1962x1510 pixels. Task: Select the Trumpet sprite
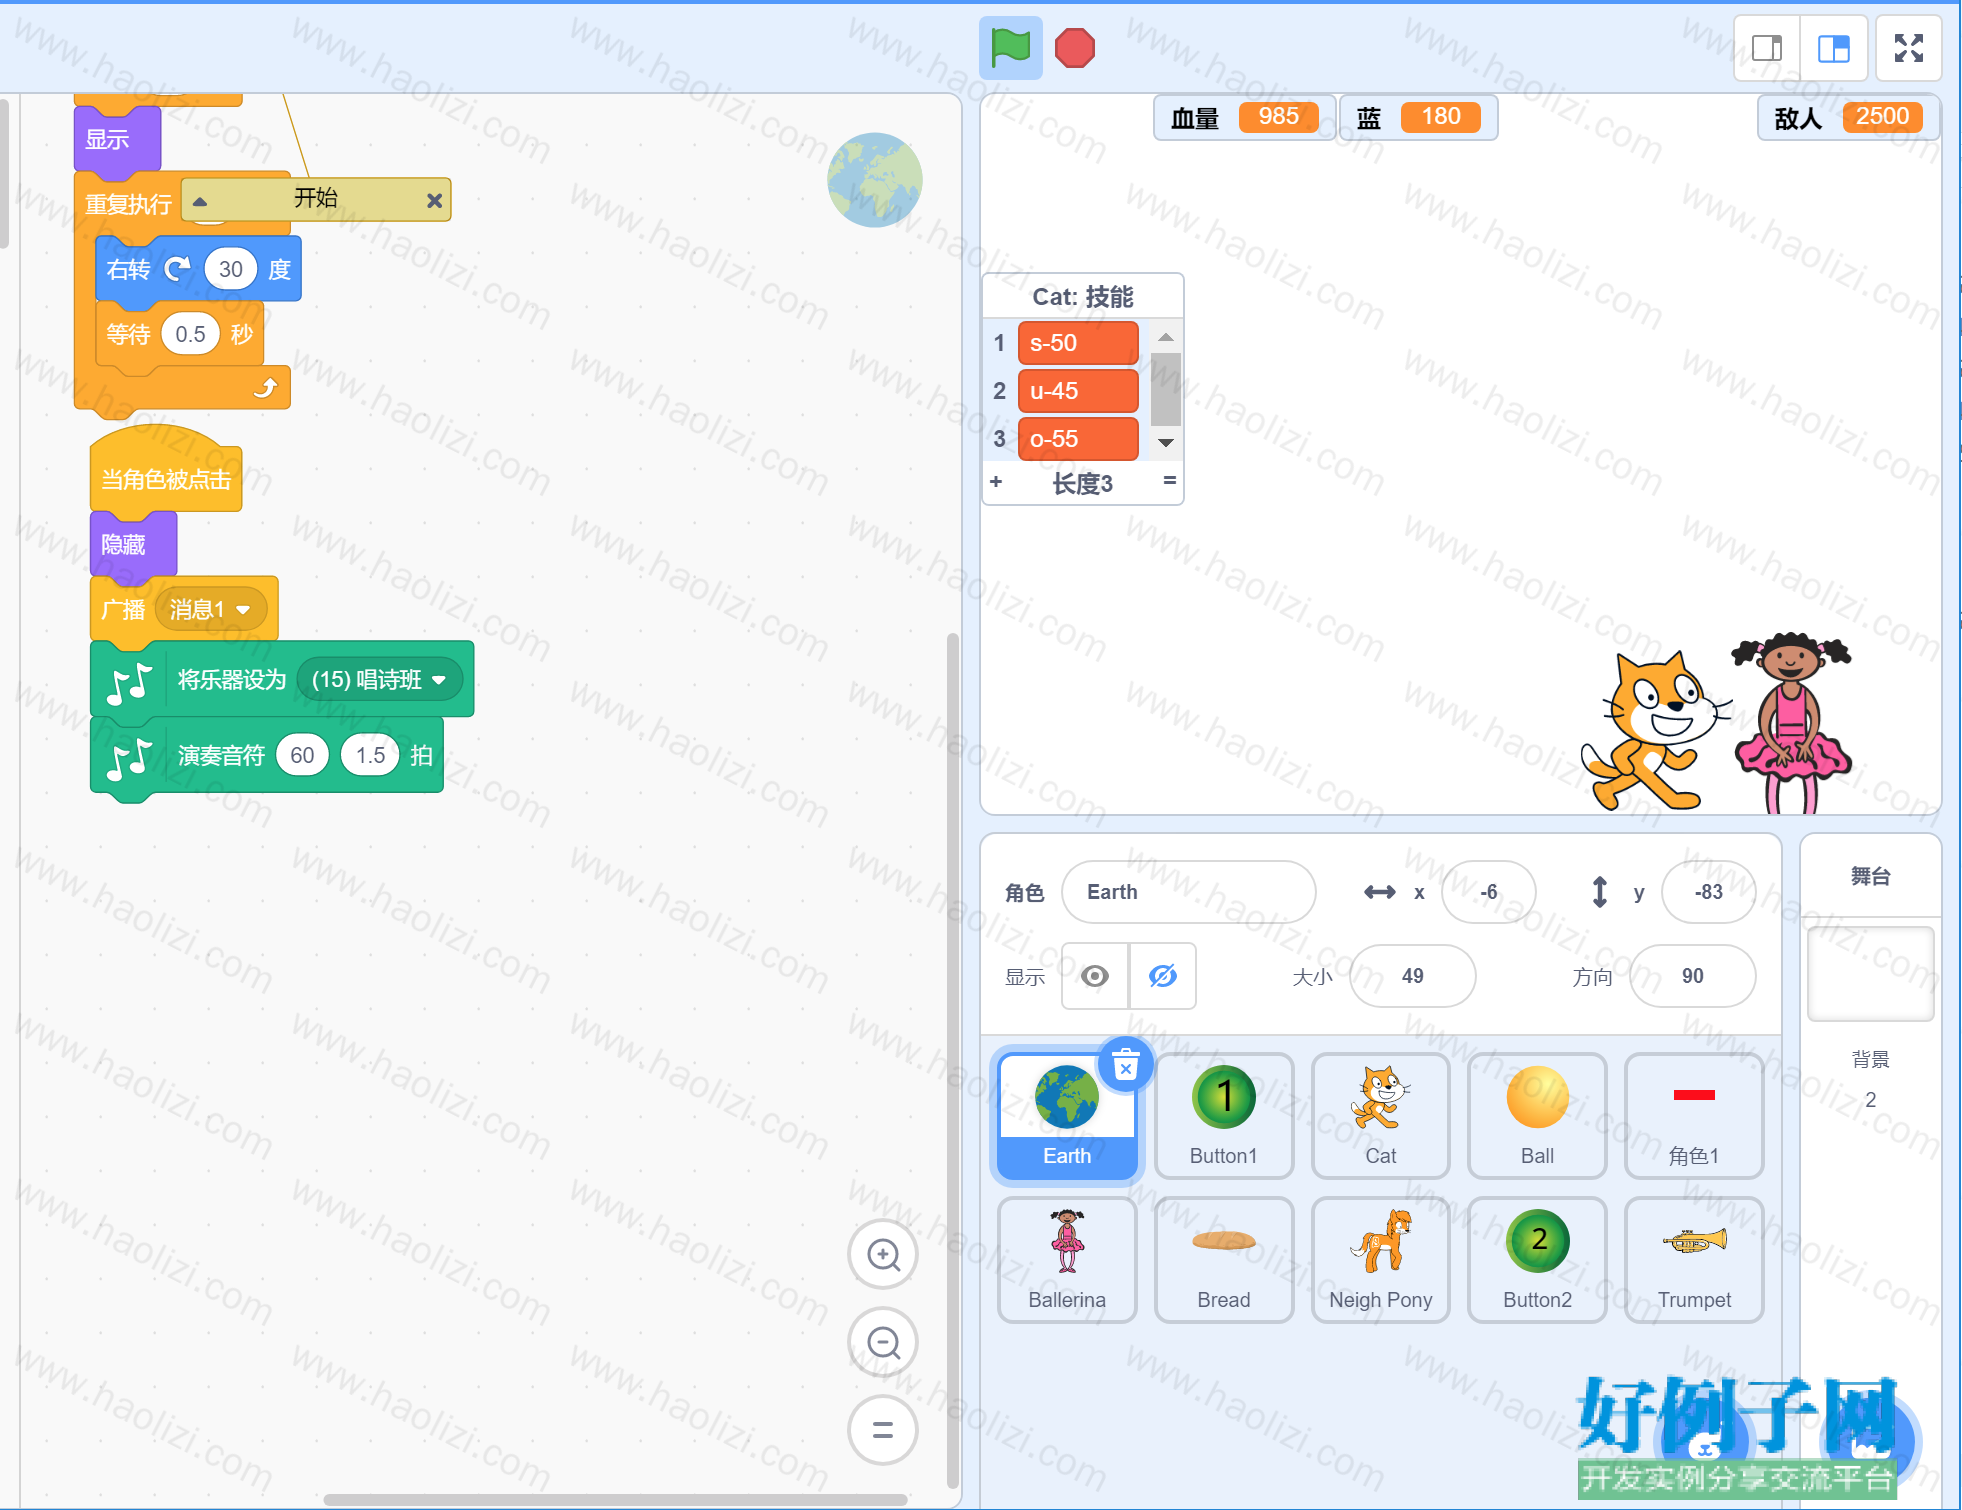pyautogui.click(x=1694, y=1260)
